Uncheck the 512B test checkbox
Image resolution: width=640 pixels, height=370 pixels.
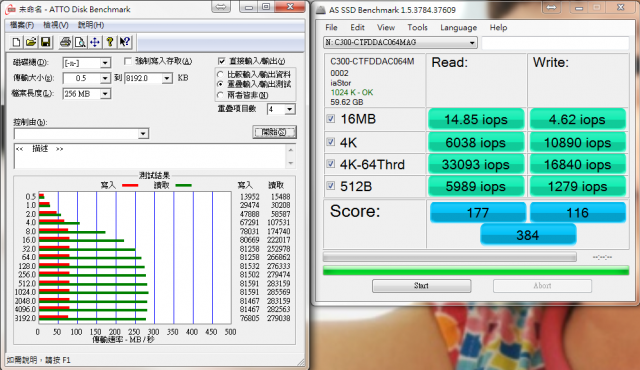click(x=331, y=186)
